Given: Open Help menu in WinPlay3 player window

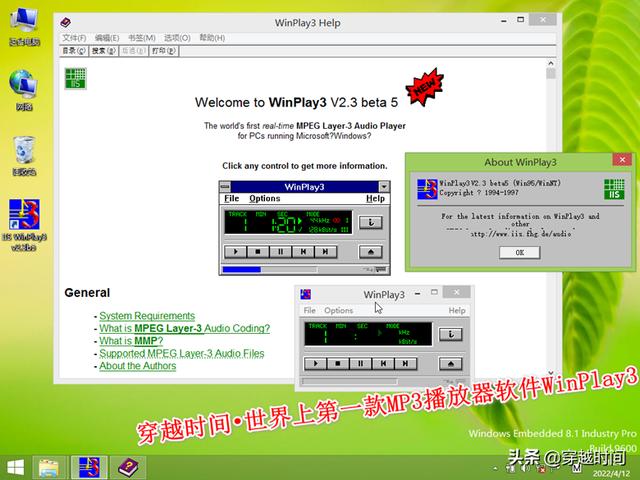Looking at the screenshot, I should (x=457, y=311).
